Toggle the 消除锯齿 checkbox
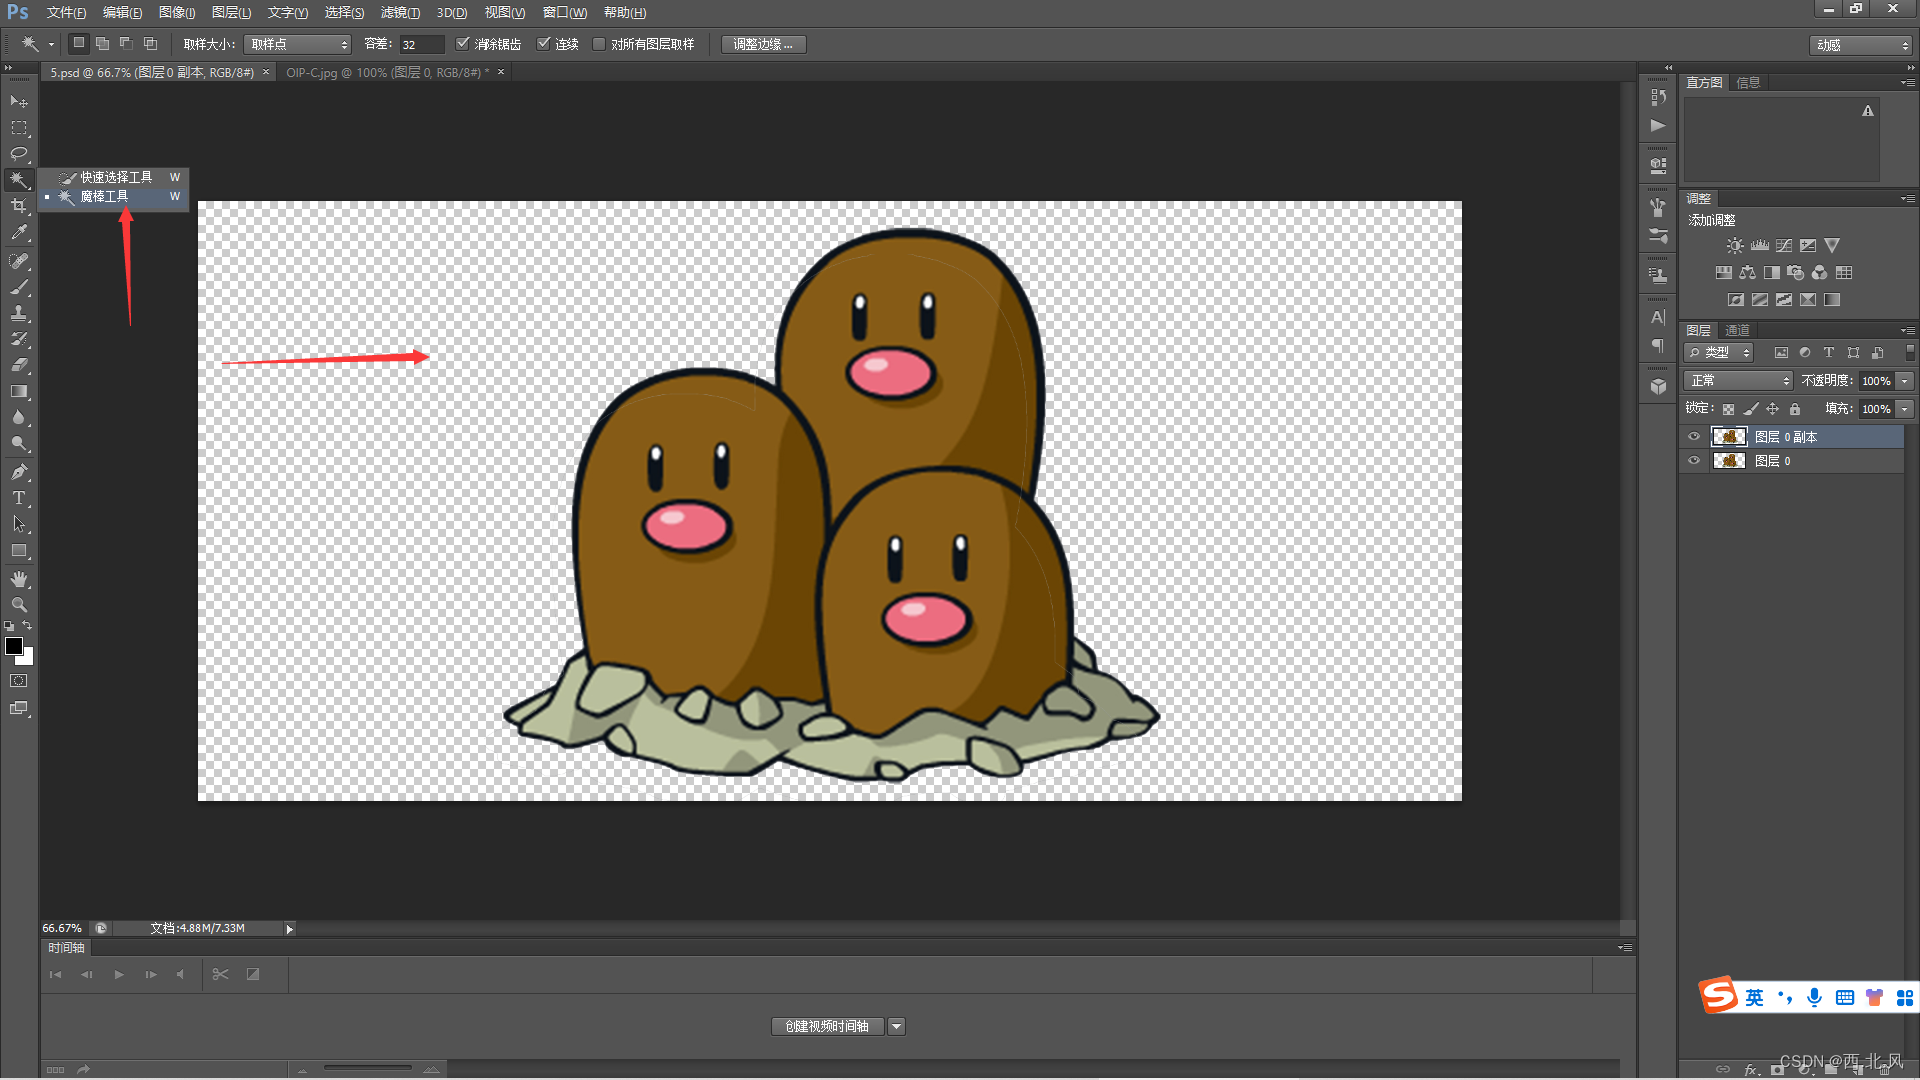The height and width of the screenshot is (1080, 1920). 463,44
